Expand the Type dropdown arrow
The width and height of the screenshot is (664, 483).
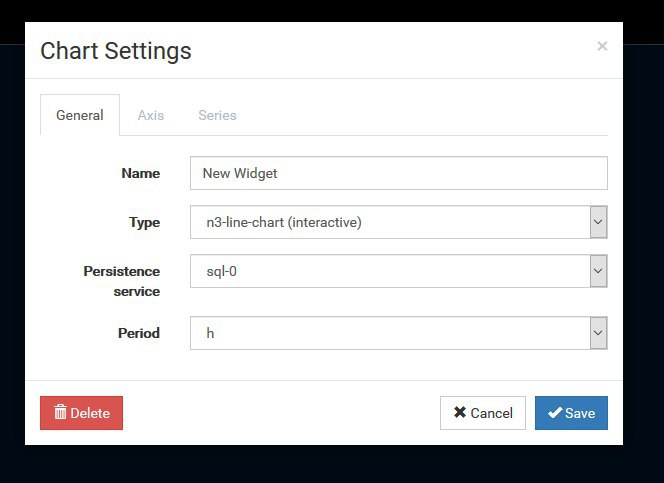598,222
